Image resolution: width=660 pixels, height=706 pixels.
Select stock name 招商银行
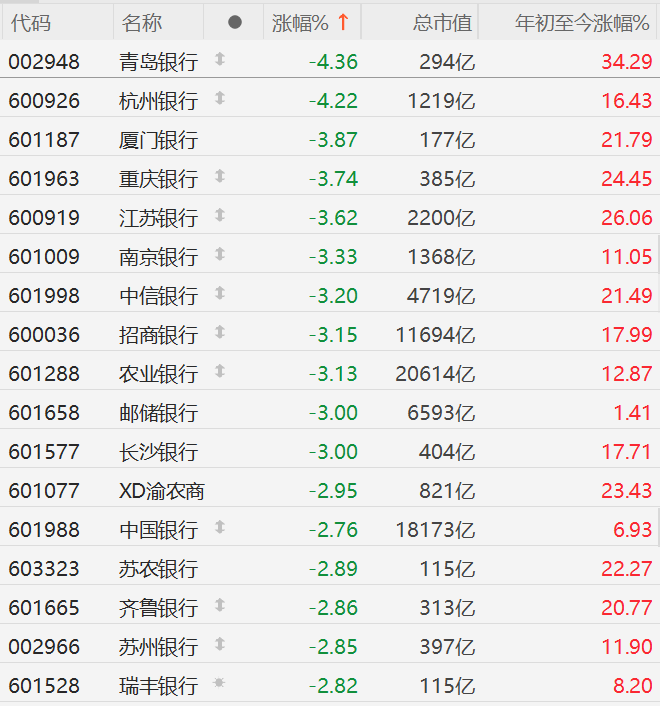click(158, 335)
